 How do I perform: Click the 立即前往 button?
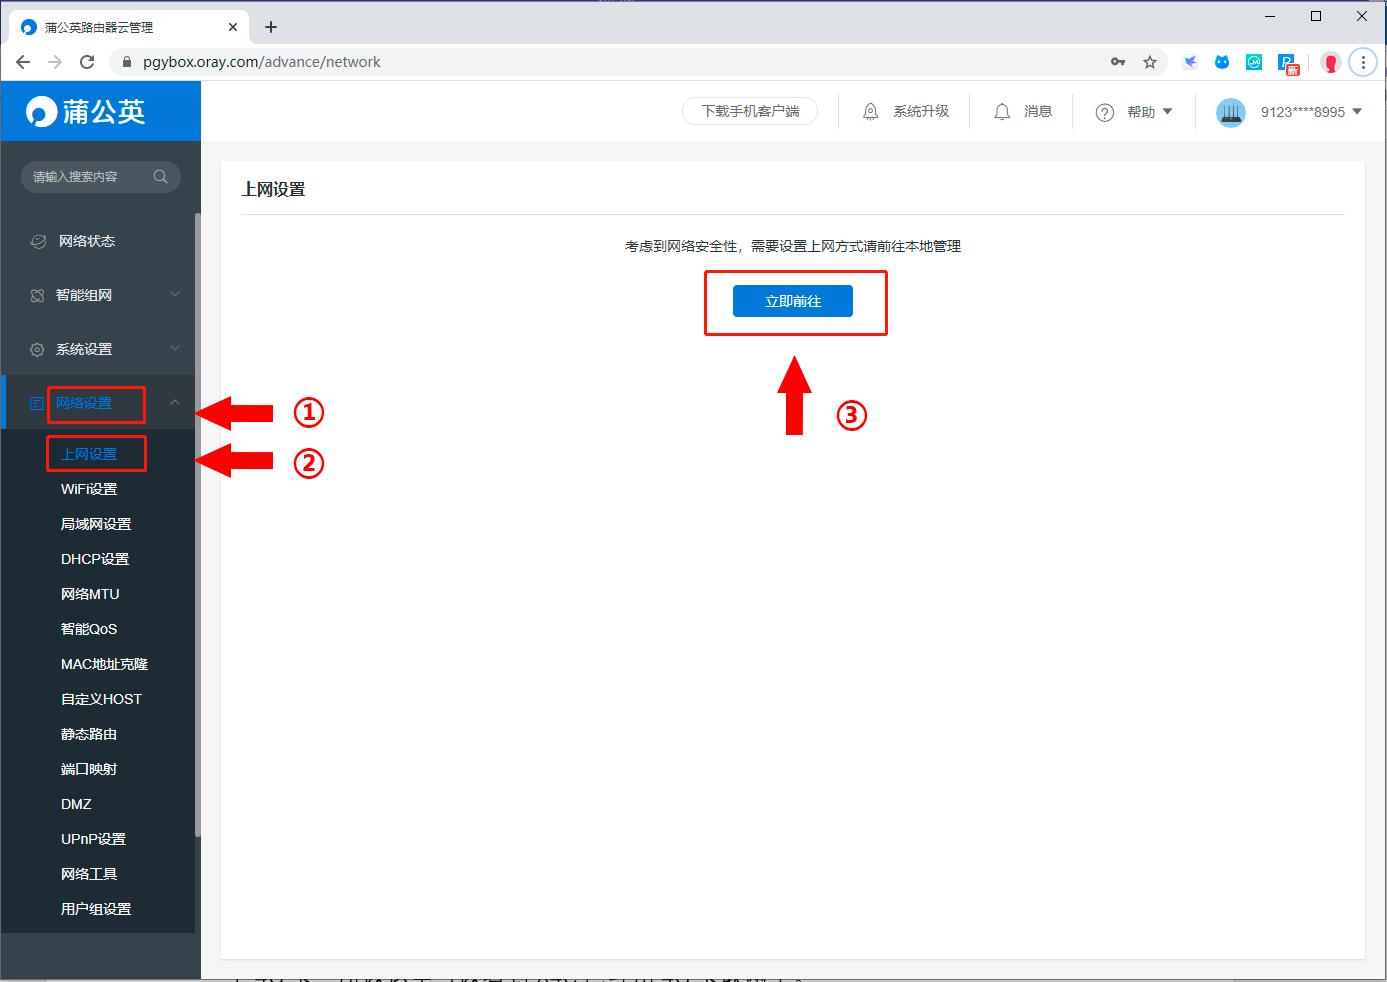794,300
